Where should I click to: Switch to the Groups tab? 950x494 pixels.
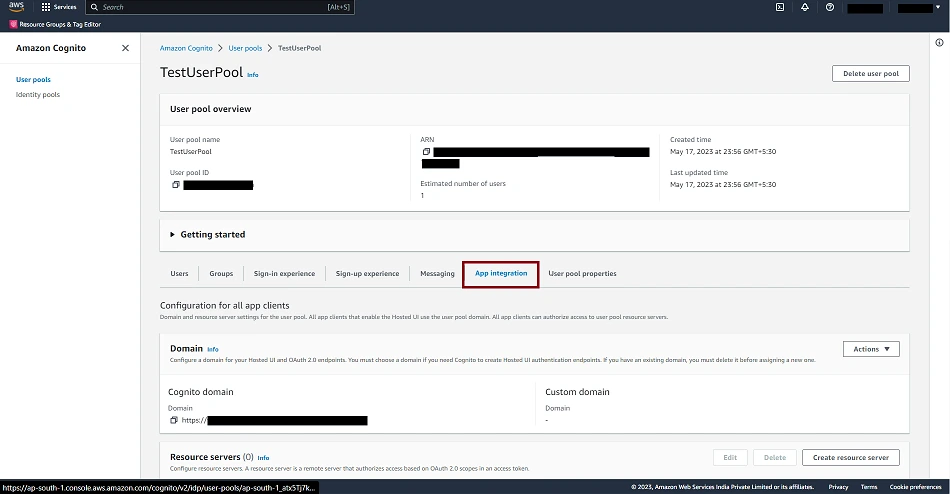221,274
